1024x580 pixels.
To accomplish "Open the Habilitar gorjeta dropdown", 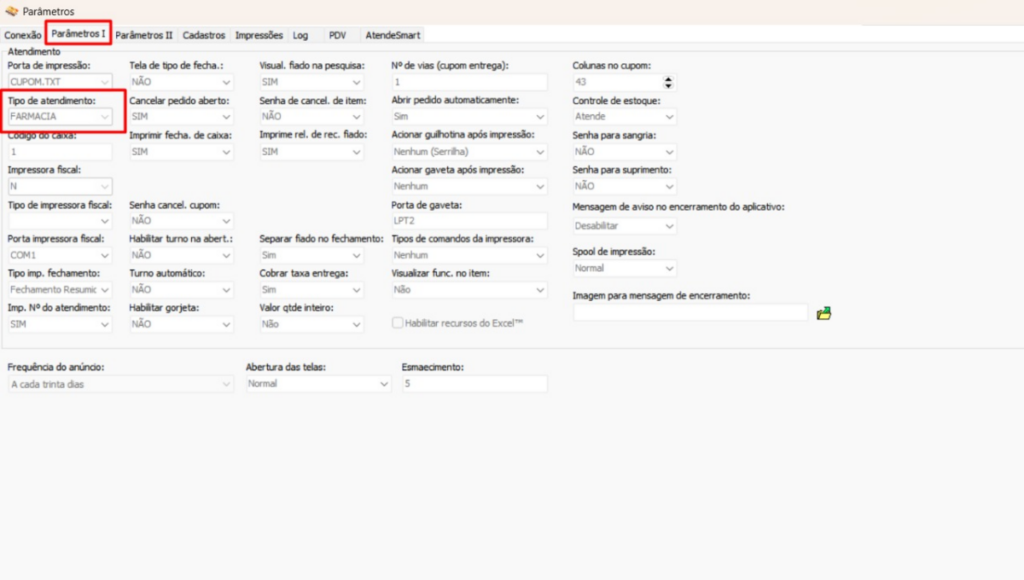I will pos(225,324).
